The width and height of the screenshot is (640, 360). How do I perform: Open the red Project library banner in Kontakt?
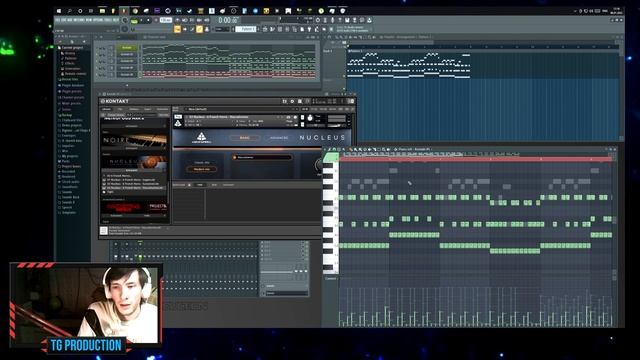(x=134, y=207)
